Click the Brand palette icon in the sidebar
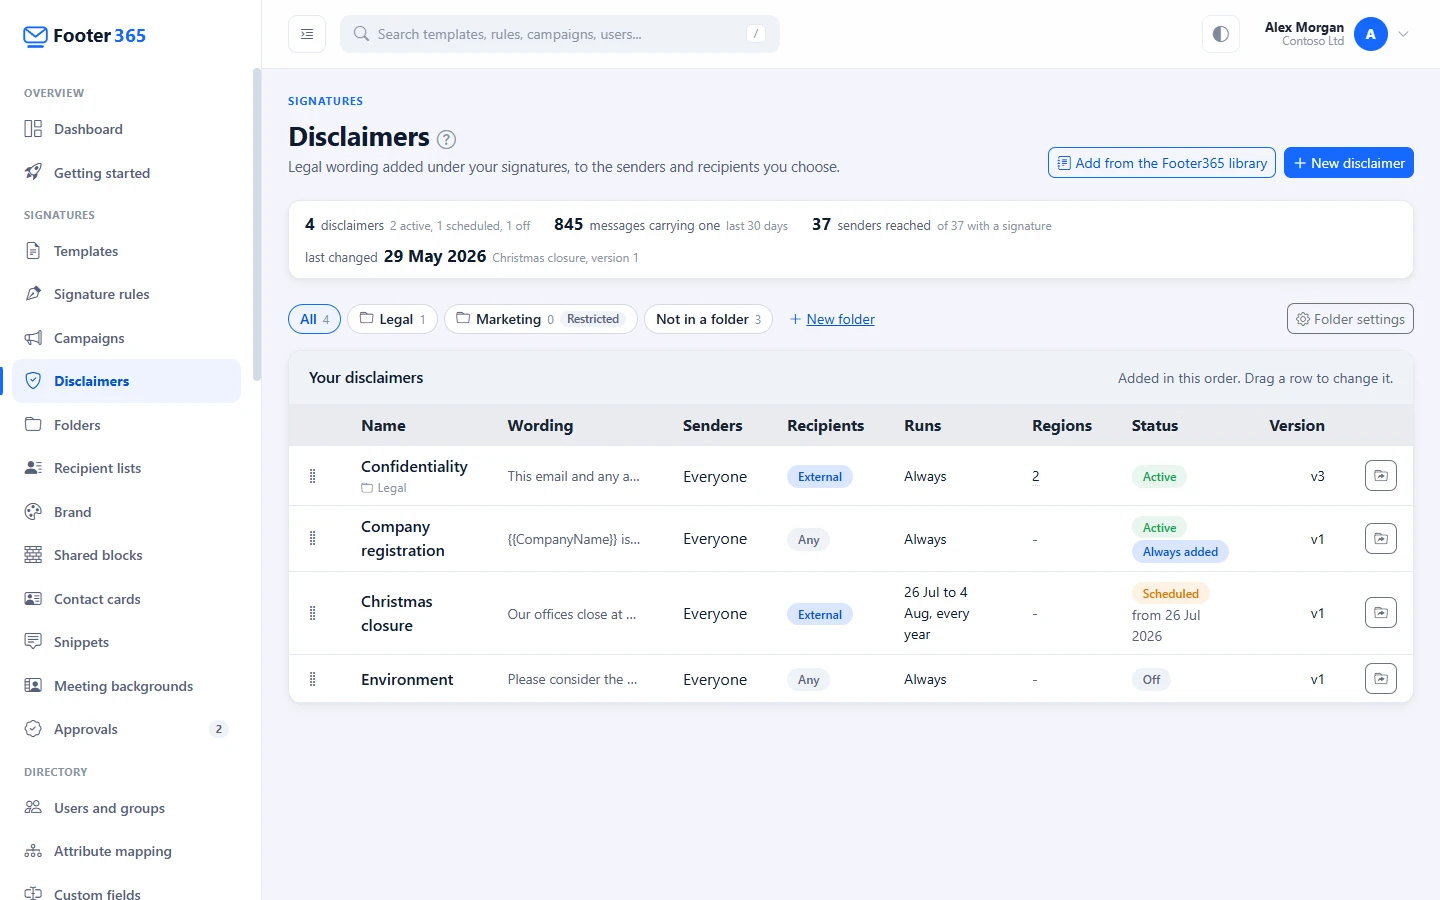The height and width of the screenshot is (900, 1440). 33,512
